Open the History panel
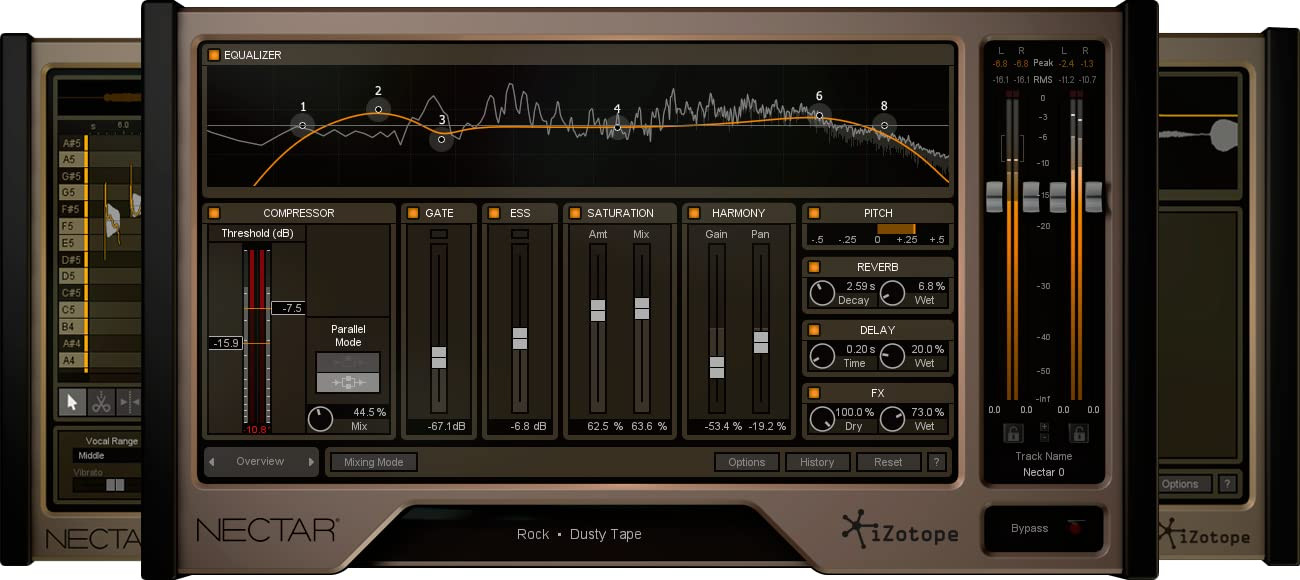The width and height of the screenshot is (1300, 580). [x=817, y=462]
